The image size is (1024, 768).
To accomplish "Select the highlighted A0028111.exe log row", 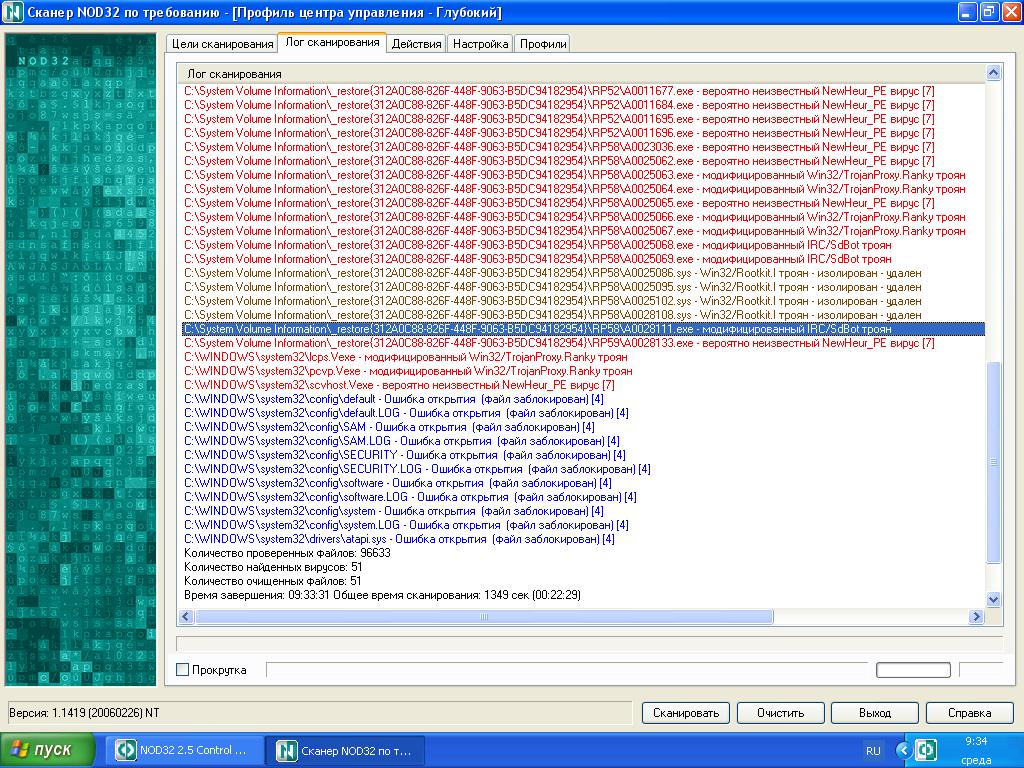I will click(583, 329).
